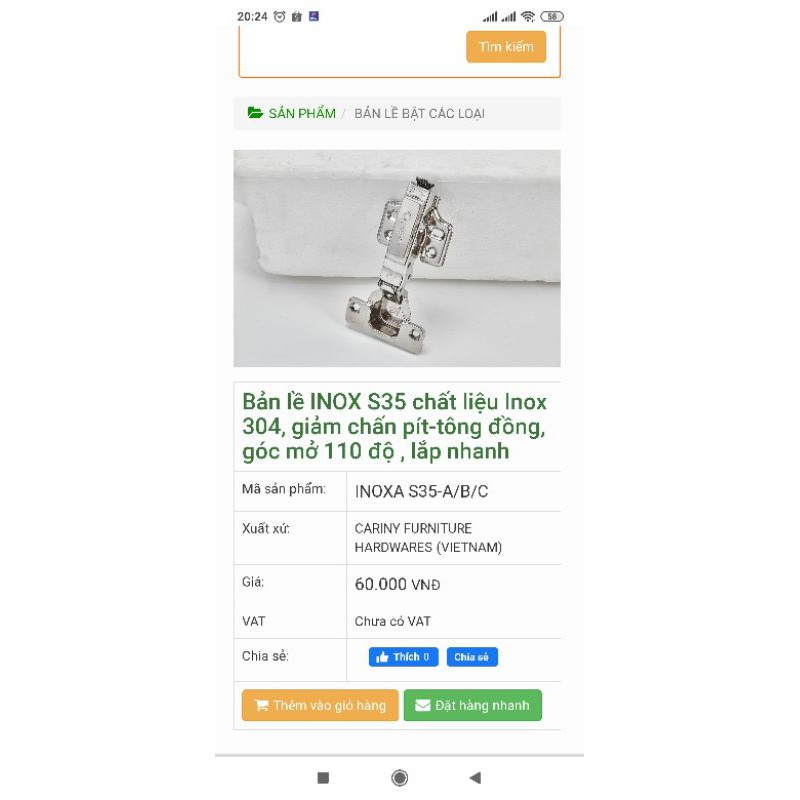Tap the alarm clock status icon

coord(279,16)
